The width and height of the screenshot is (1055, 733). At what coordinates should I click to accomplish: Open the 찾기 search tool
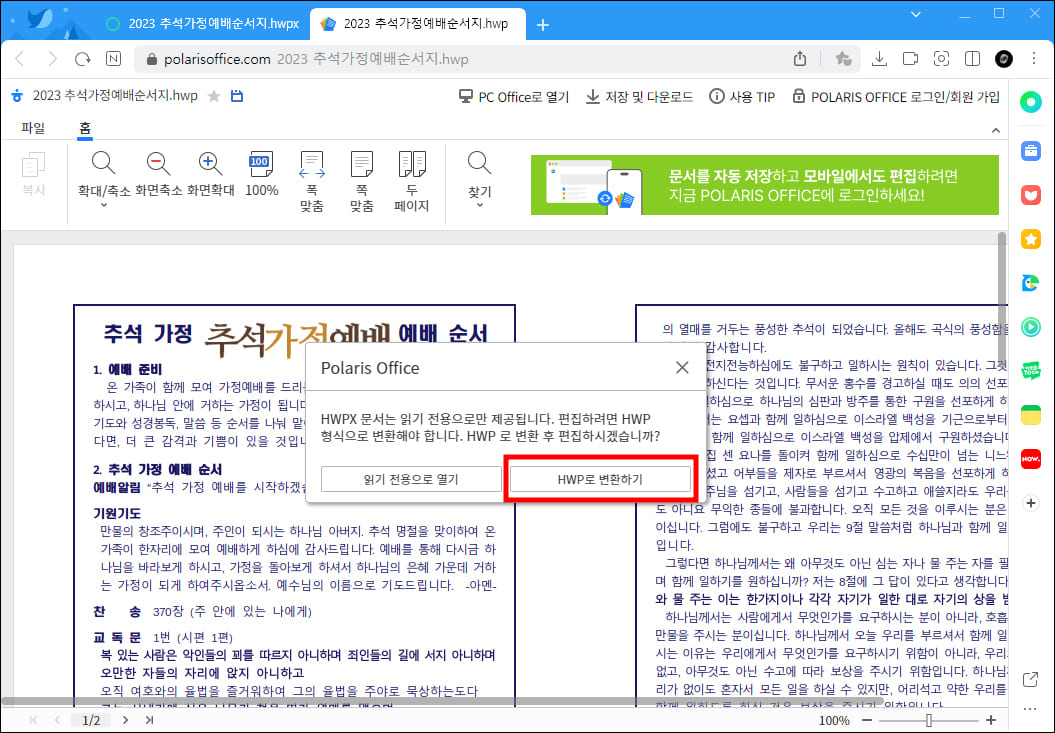coord(479,174)
